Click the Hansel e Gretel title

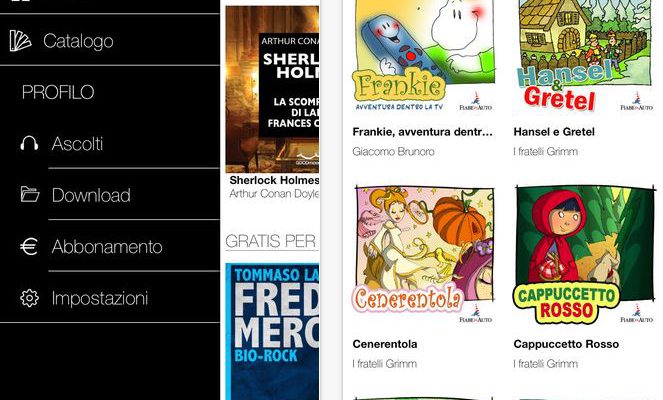pos(554,132)
